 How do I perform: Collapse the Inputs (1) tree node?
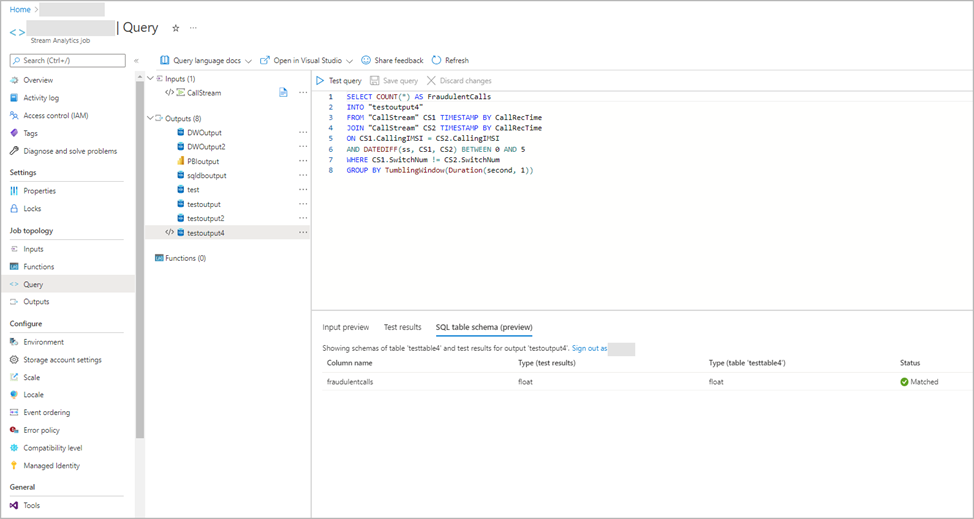tap(150, 79)
